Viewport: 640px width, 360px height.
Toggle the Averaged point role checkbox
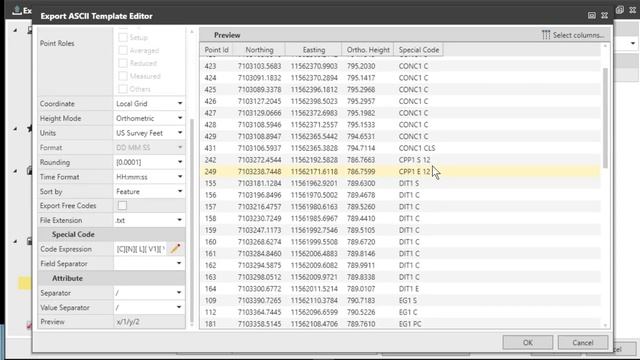(x=122, y=51)
